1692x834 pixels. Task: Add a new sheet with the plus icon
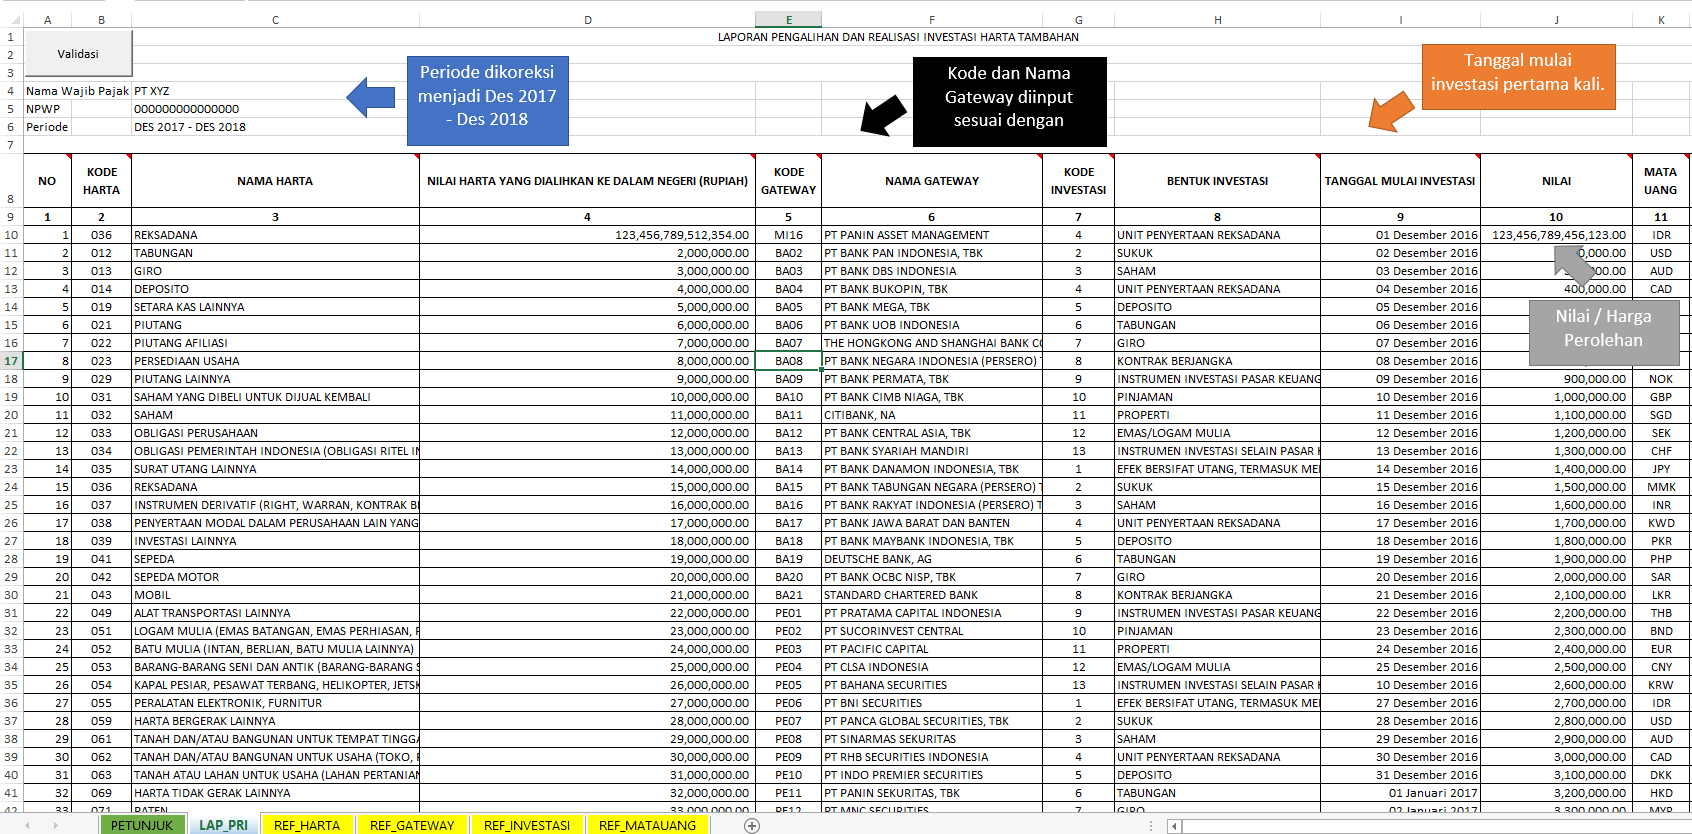[x=752, y=825]
